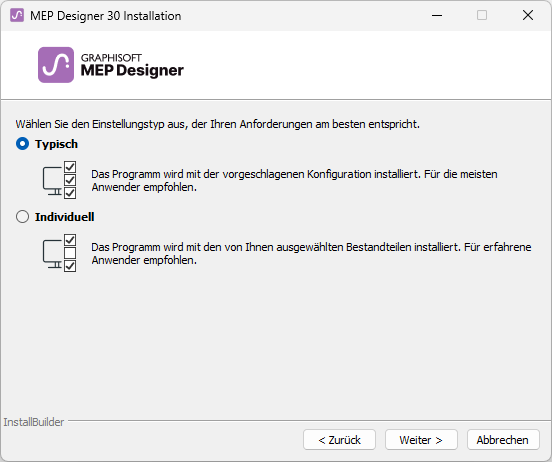Click the 'MEP Designer 30 Installation' window title
Screen dimensions: 552x462
coord(106,16)
